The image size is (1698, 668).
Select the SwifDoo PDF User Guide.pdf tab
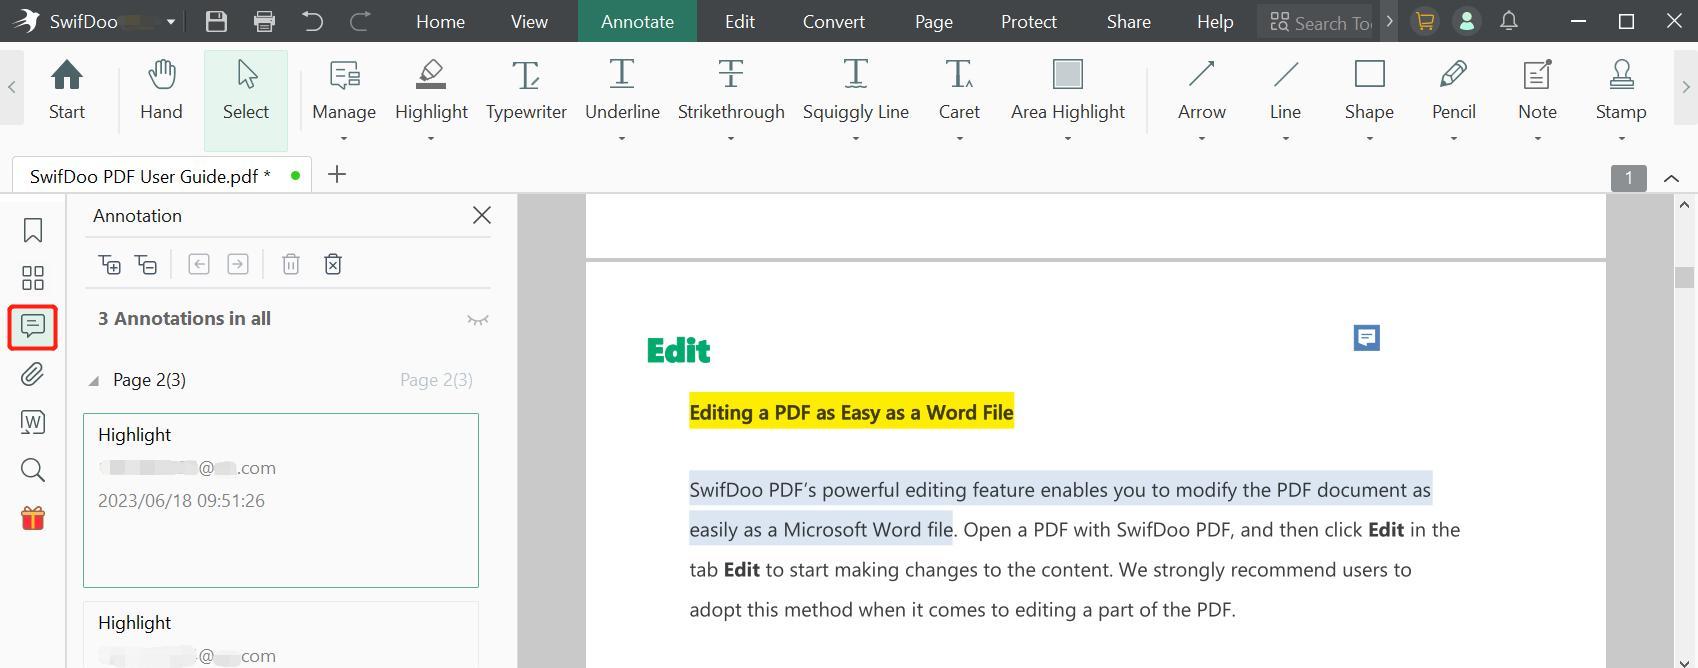[x=162, y=176]
